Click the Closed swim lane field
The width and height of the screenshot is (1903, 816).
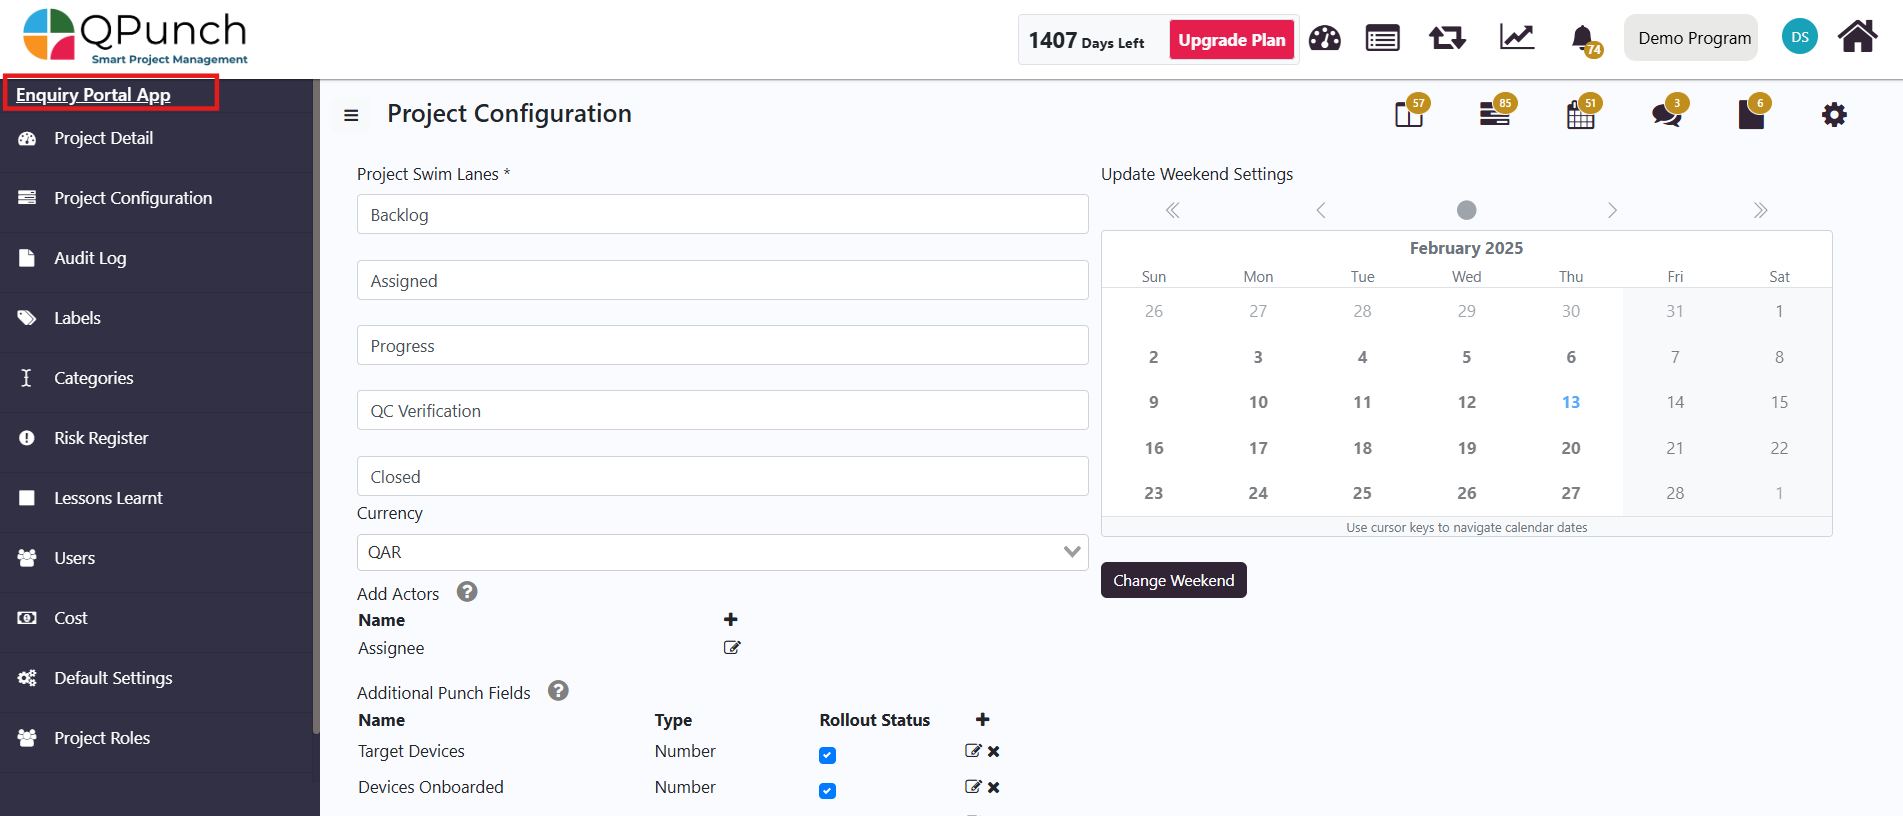pos(722,476)
